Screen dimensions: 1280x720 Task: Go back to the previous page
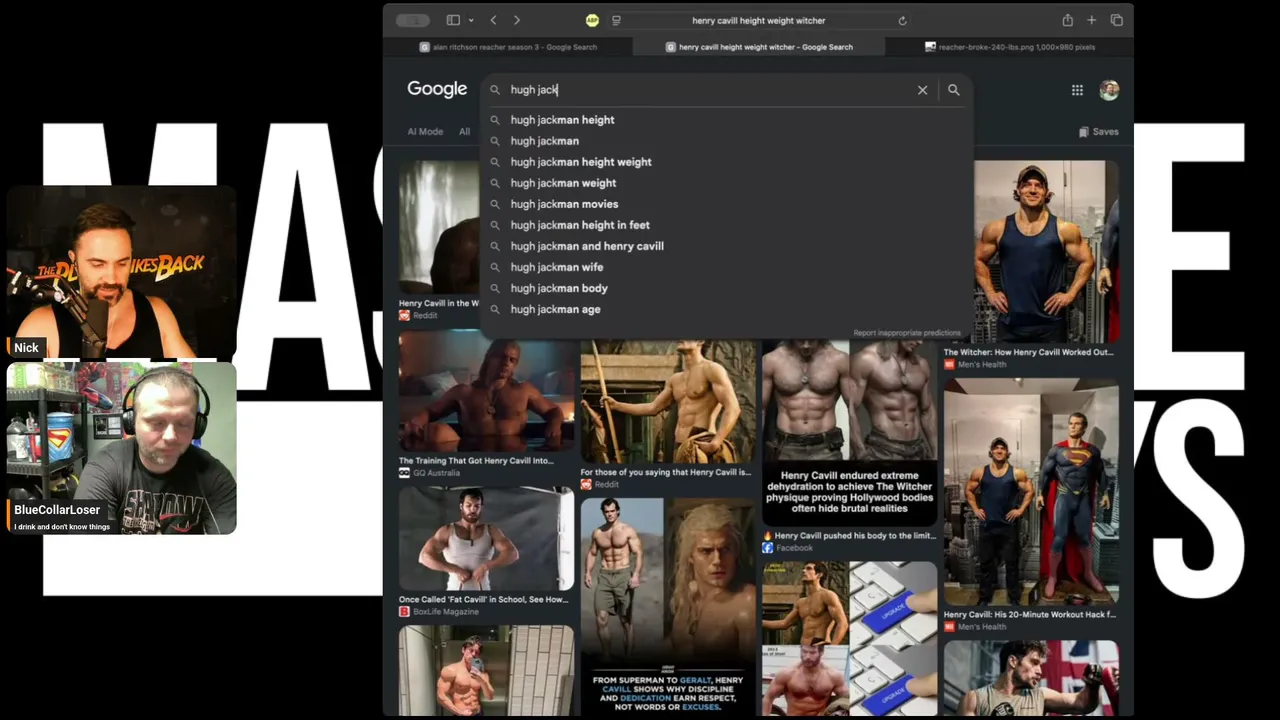pyautogui.click(x=493, y=20)
